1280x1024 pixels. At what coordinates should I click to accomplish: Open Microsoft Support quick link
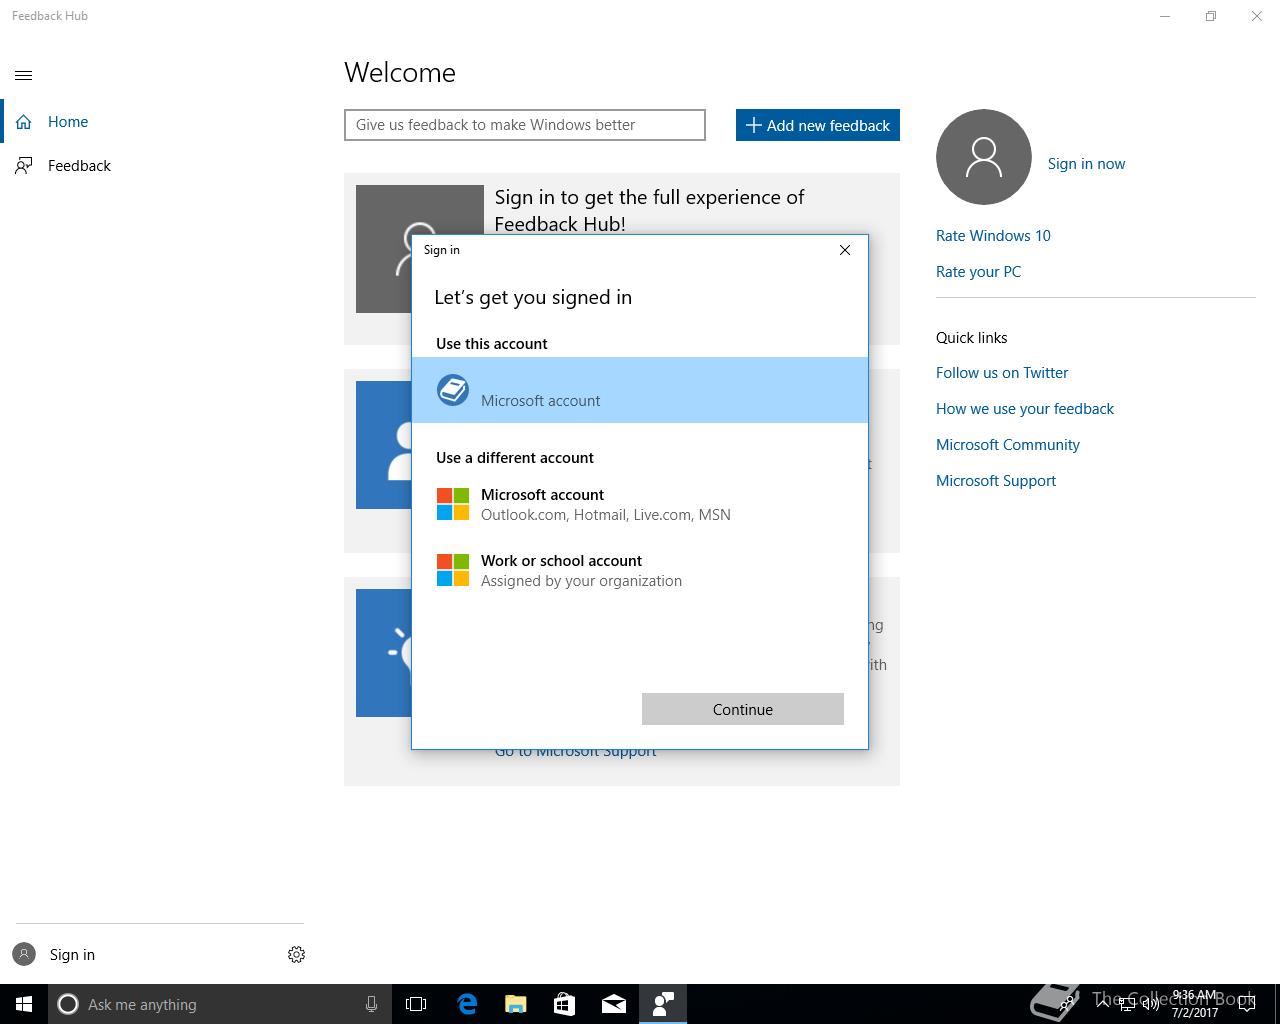pos(996,481)
